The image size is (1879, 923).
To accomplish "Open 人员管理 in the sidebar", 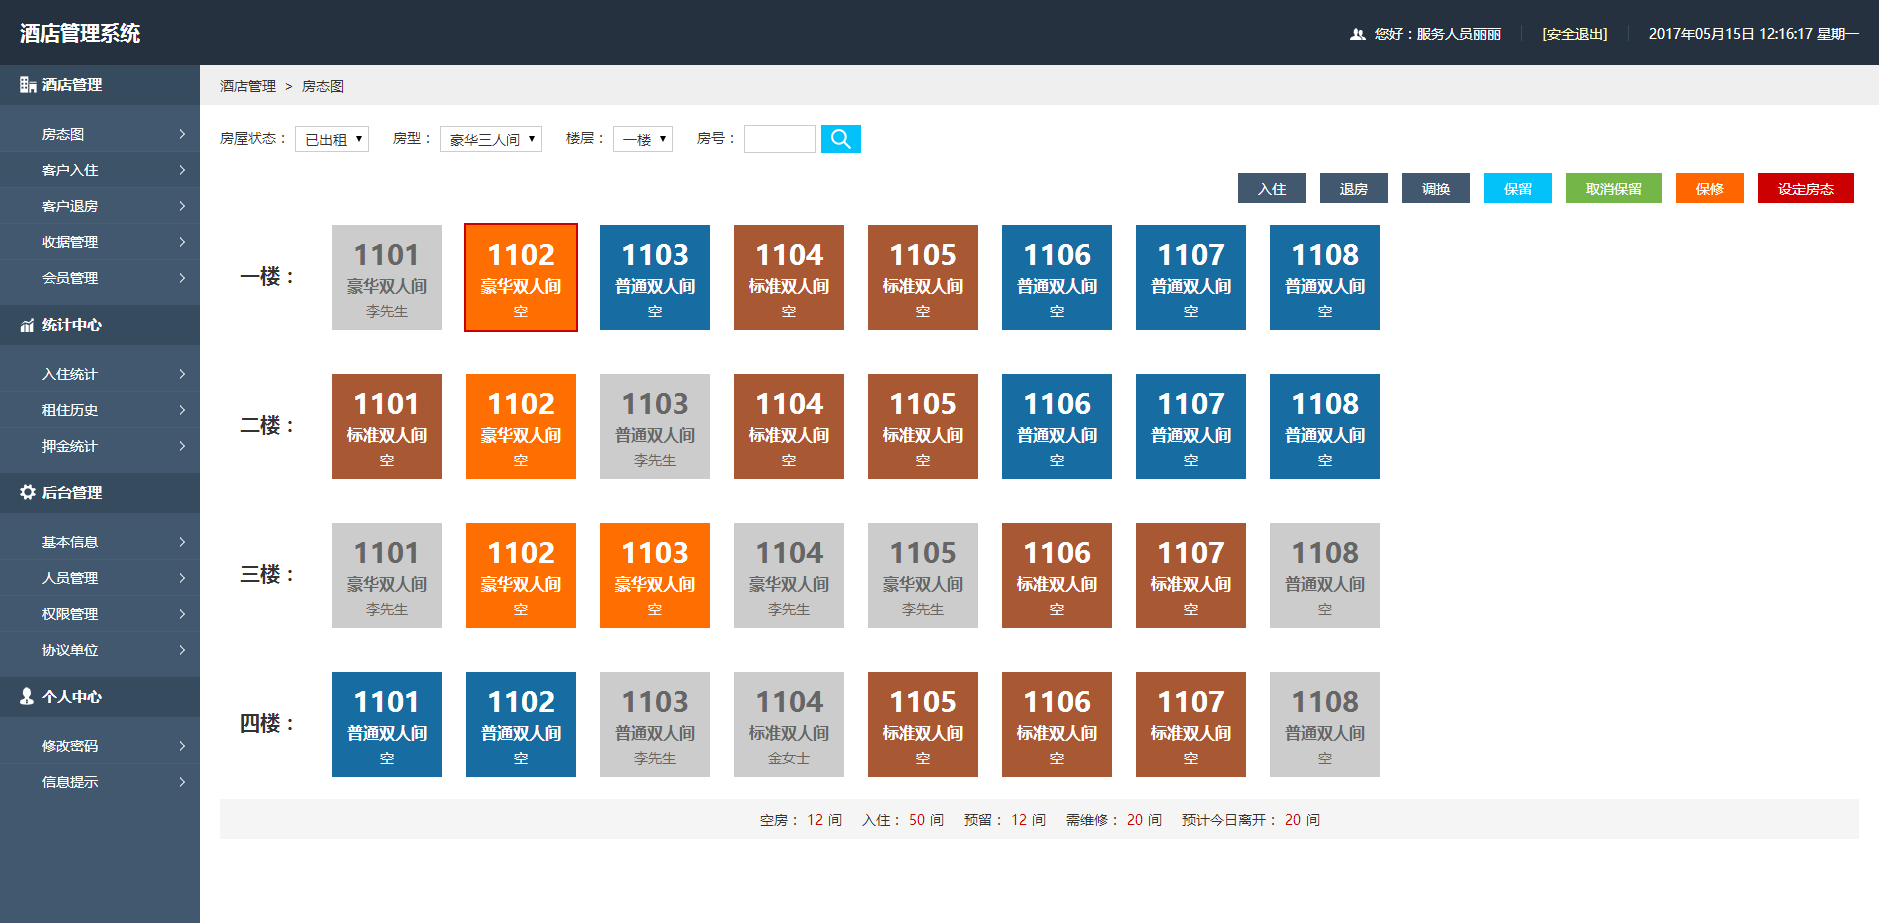I will pos(100,578).
